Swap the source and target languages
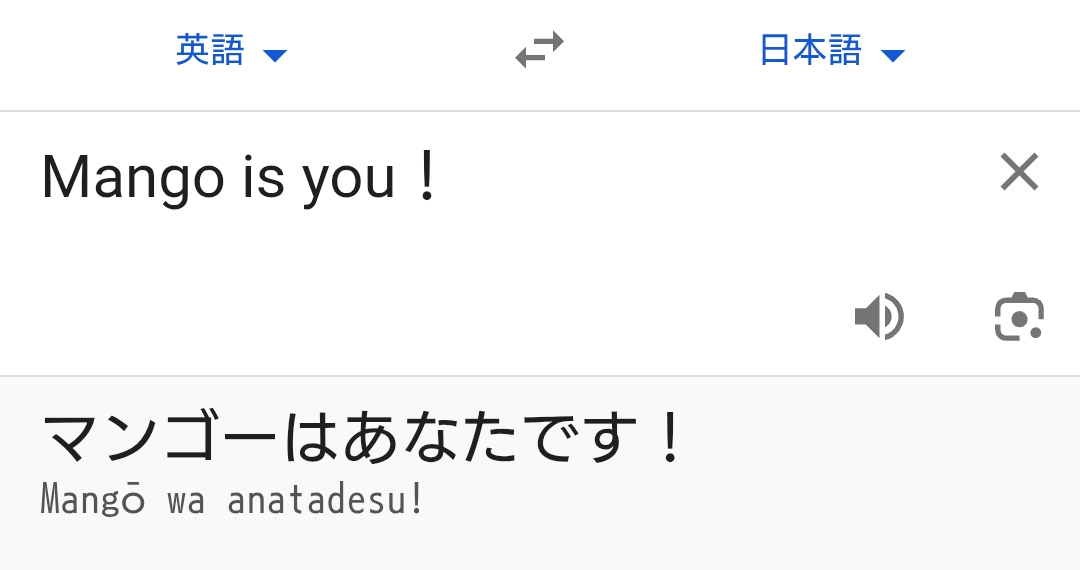Viewport: 1080px width, 570px height. tap(539, 50)
